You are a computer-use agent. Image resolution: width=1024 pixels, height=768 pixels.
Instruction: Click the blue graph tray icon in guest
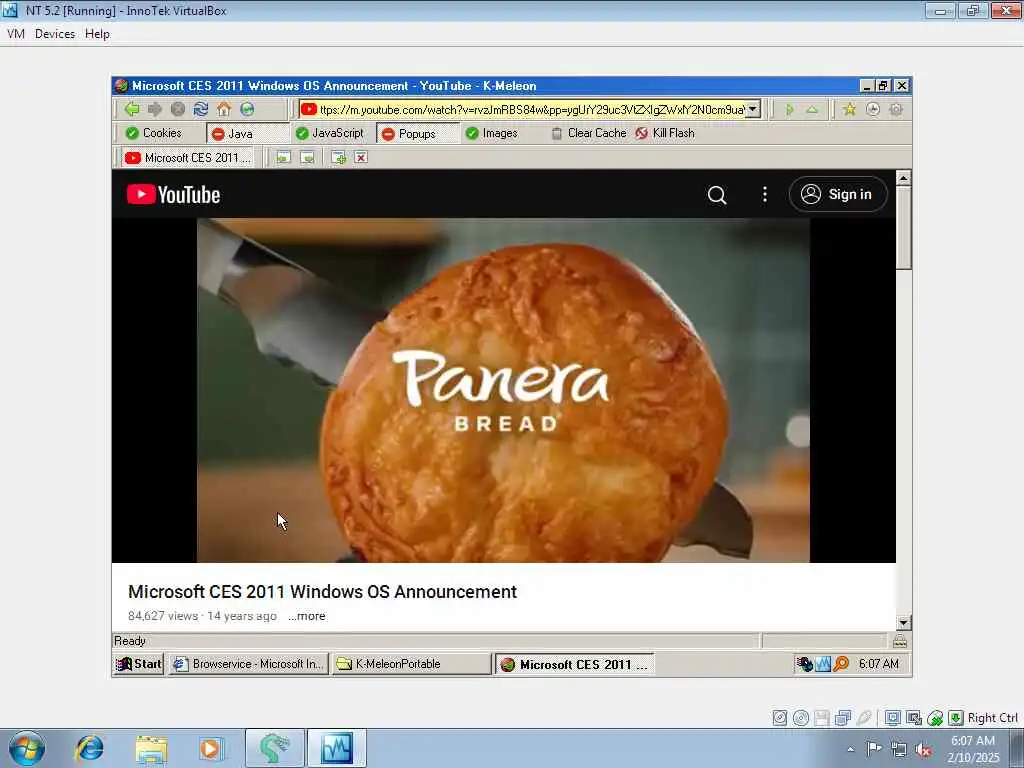823,664
